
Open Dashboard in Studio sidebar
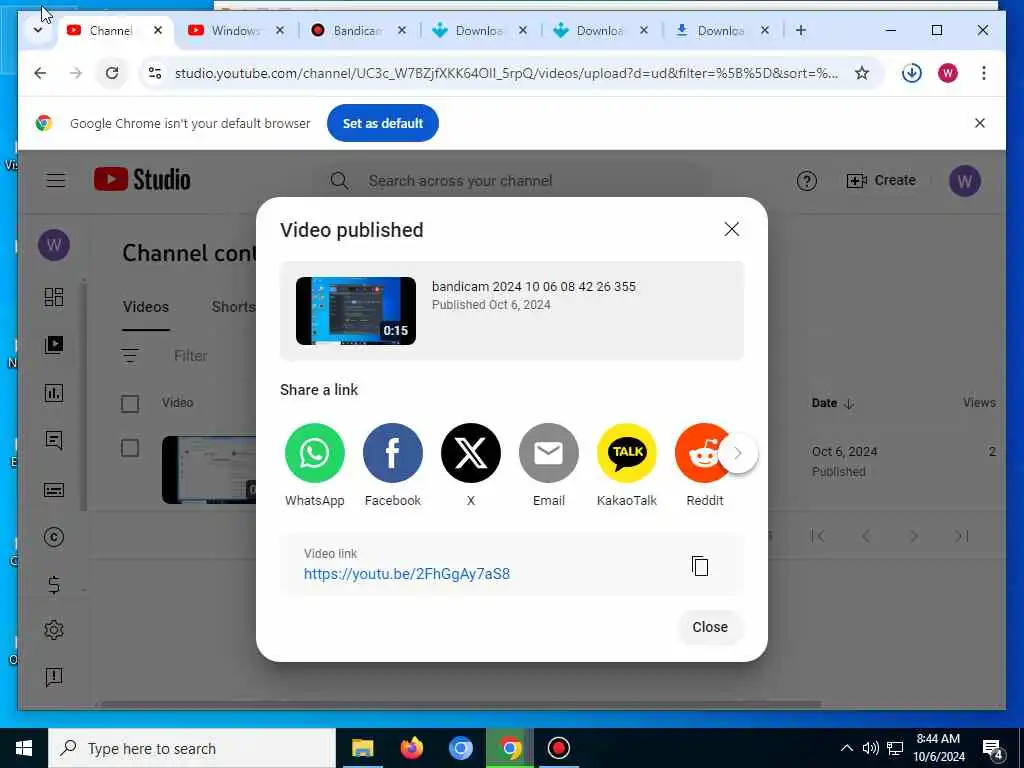[x=54, y=296]
